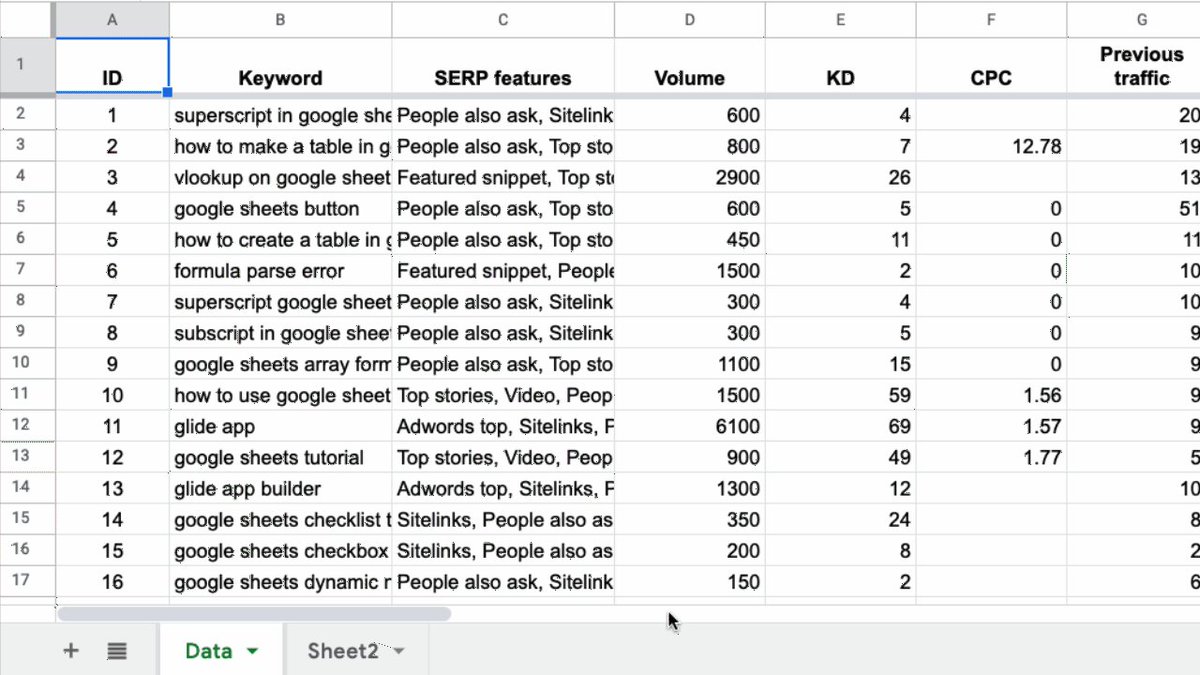The width and height of the screenshot is (1200, 675).
Task: Select the 'glide app' keyword cell
Action: [x=280, y=427]
